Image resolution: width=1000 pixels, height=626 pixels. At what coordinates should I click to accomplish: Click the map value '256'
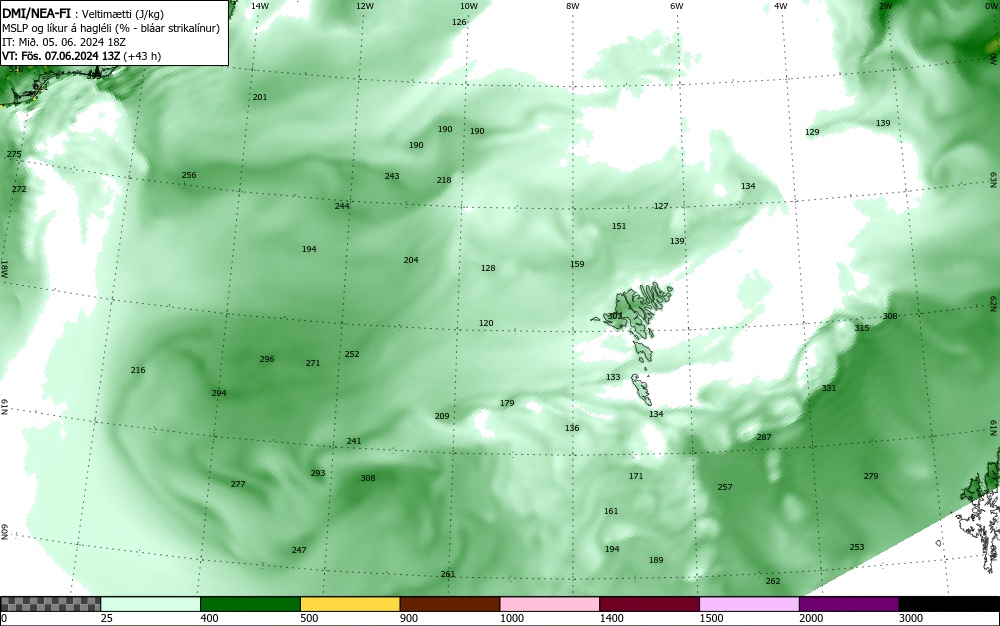point(189,175)
